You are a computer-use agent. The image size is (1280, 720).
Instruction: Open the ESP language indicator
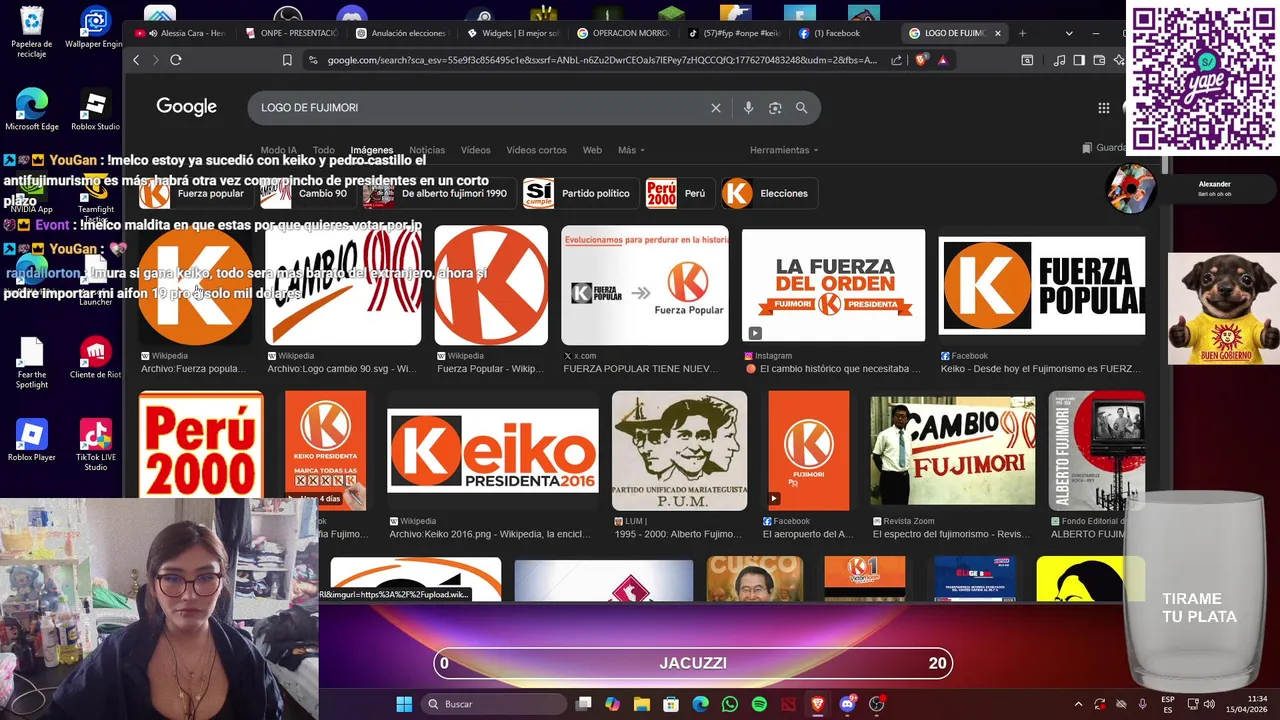(x=1168, y=704)
